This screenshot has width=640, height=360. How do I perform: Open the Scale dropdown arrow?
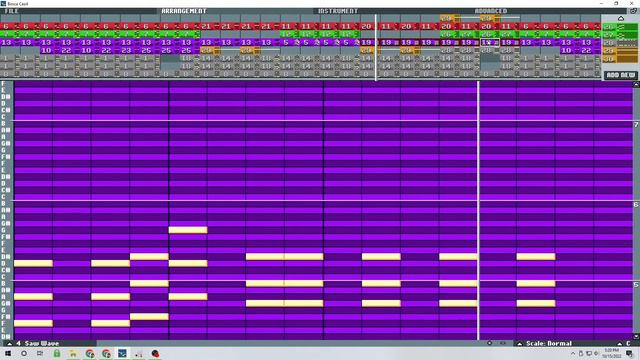pos(520,344)
